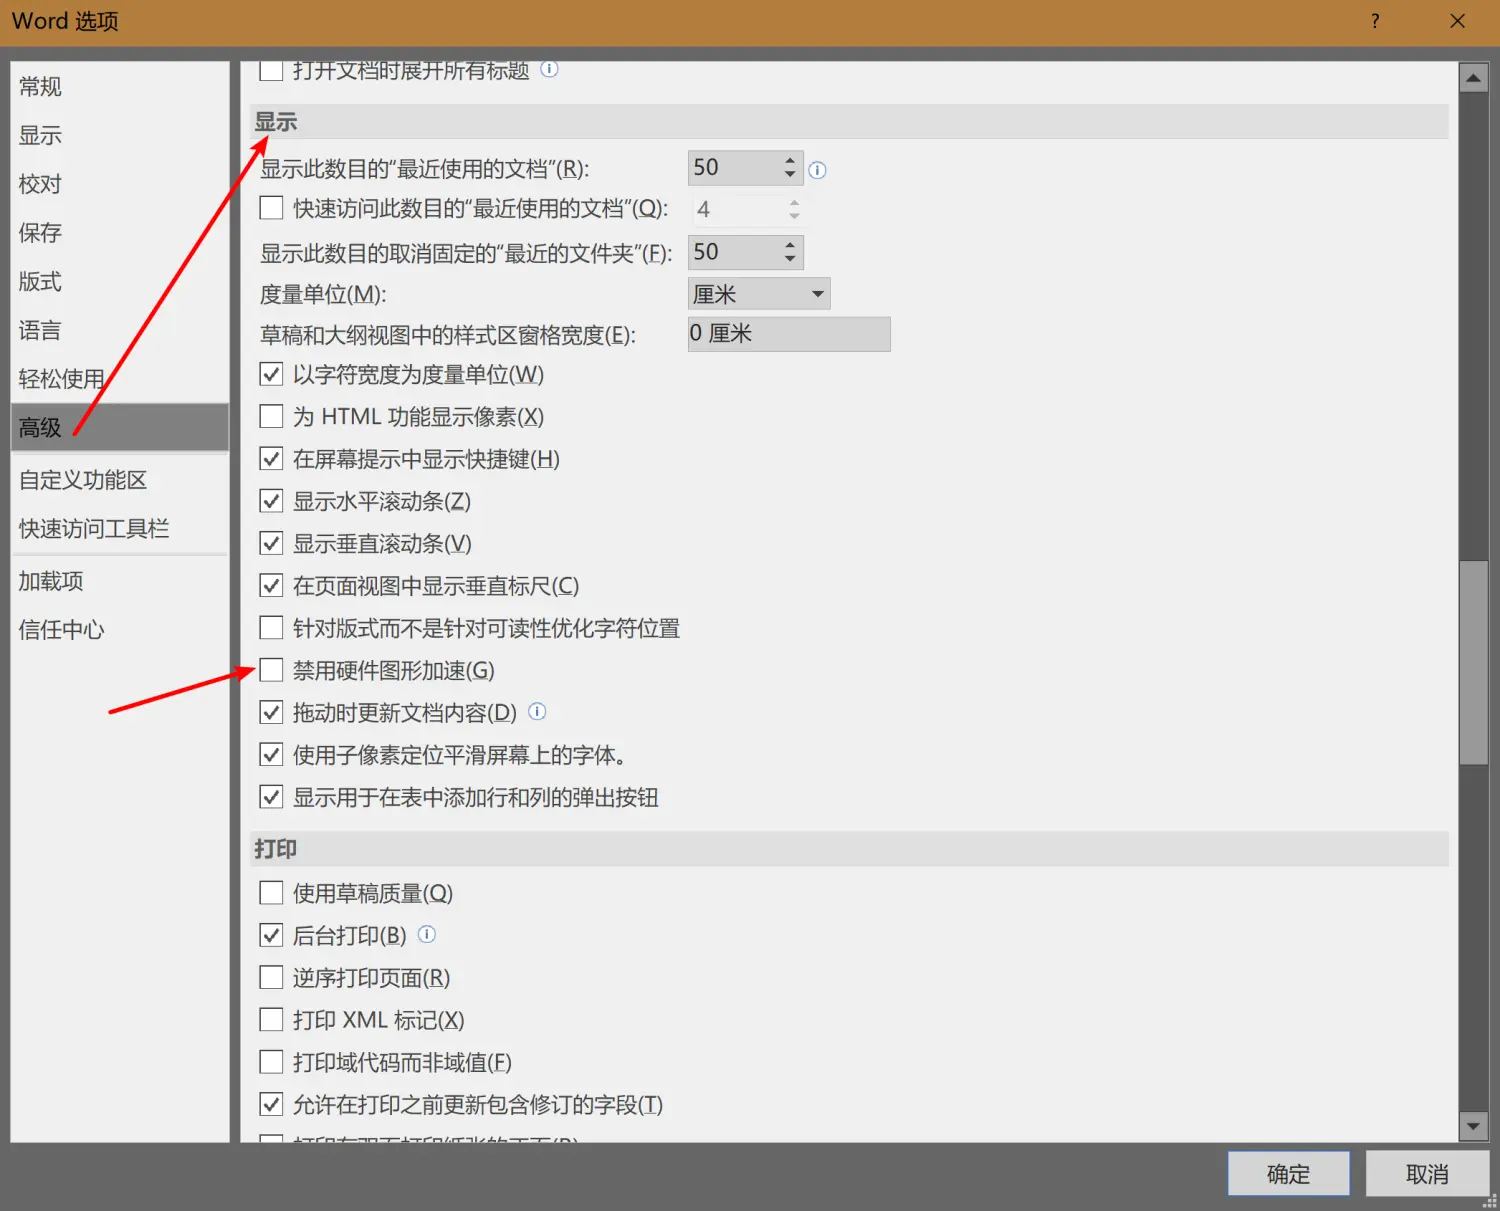Screen dimensions: 1500x1211
Task: Enable 快速访问此数目的最近使用的文档 checkbox
Action: coord(271,208)
